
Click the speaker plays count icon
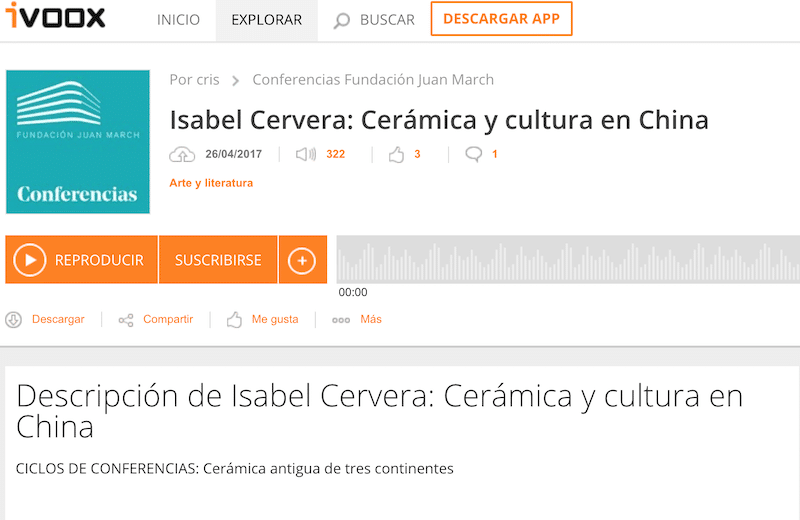pos(305,154)
